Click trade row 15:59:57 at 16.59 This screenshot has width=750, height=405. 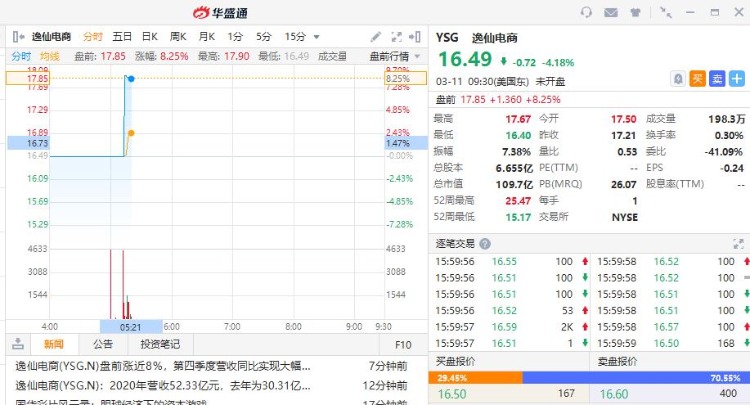pyautogui.click(x=509, y=327)
